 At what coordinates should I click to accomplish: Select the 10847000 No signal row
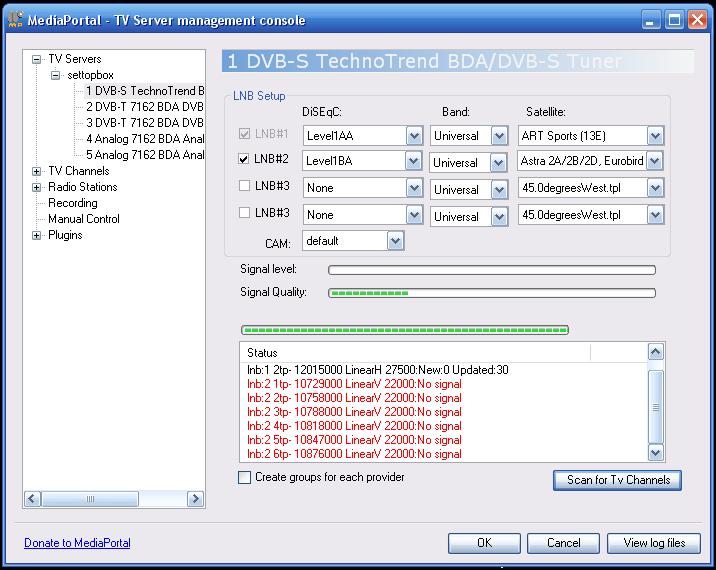click(x=354, y=440)
